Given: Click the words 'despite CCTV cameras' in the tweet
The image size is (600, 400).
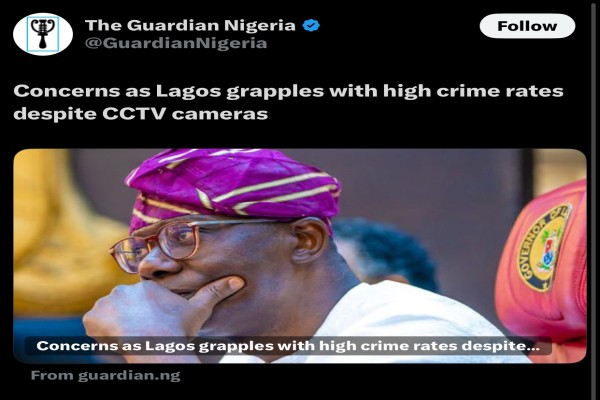Looking at the screenshot, I should 140,114.
